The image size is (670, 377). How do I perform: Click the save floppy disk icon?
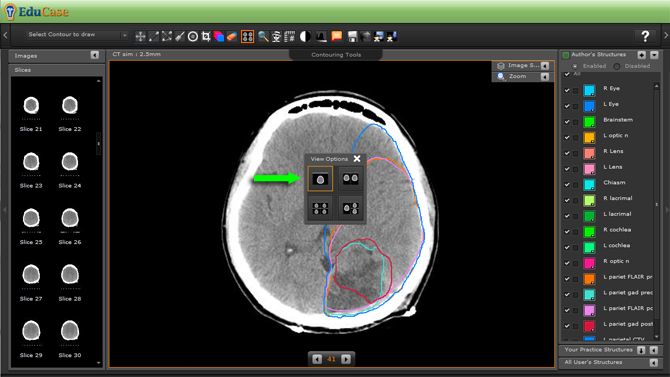click(352, 37)
